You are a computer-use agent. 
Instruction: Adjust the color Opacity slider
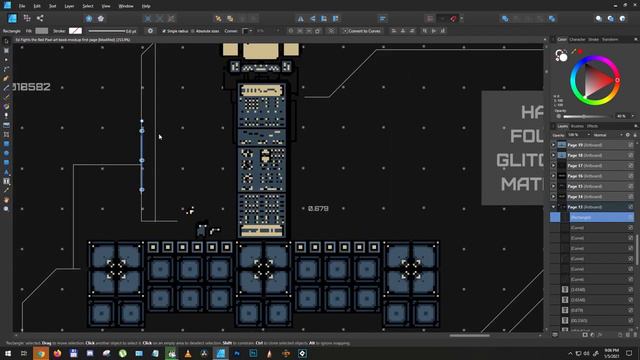click(586, 116)
